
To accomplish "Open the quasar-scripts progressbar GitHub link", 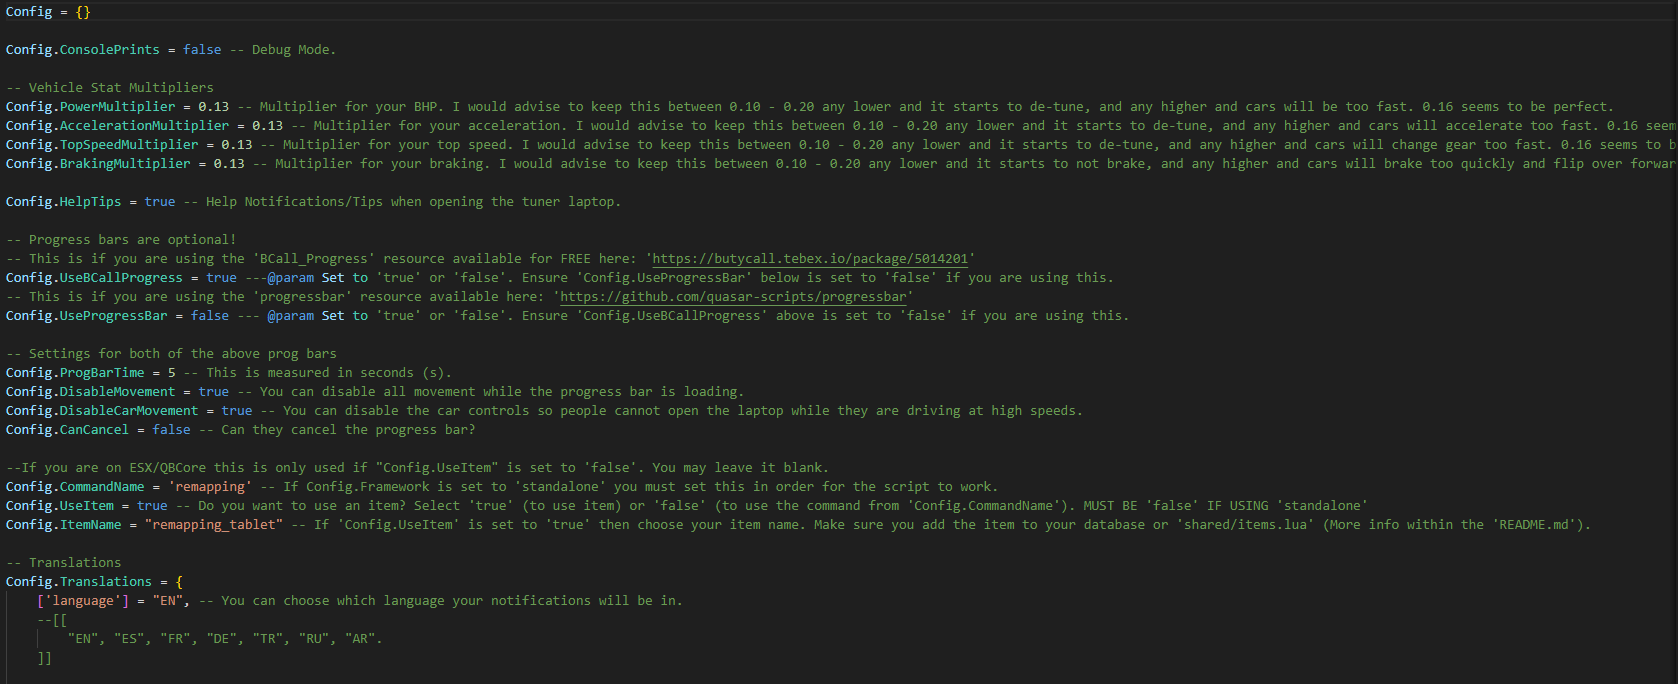I will click(x=733, y=297).
